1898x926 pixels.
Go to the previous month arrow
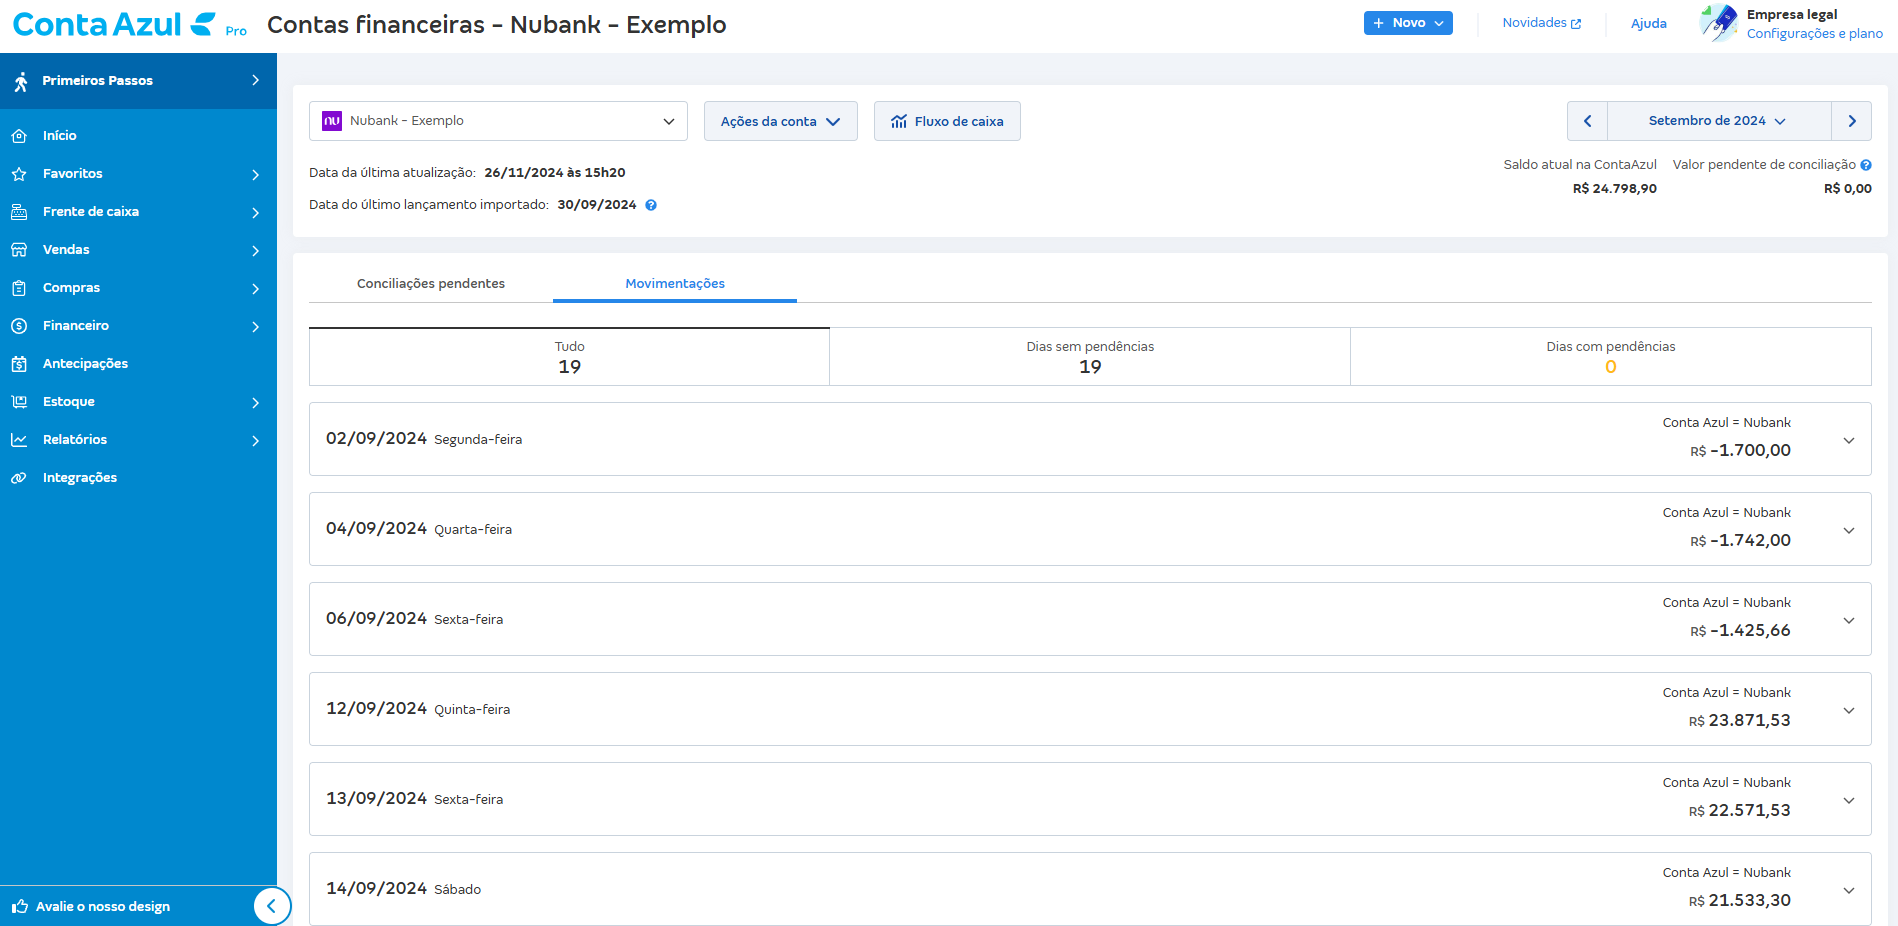pos(1587,121)
